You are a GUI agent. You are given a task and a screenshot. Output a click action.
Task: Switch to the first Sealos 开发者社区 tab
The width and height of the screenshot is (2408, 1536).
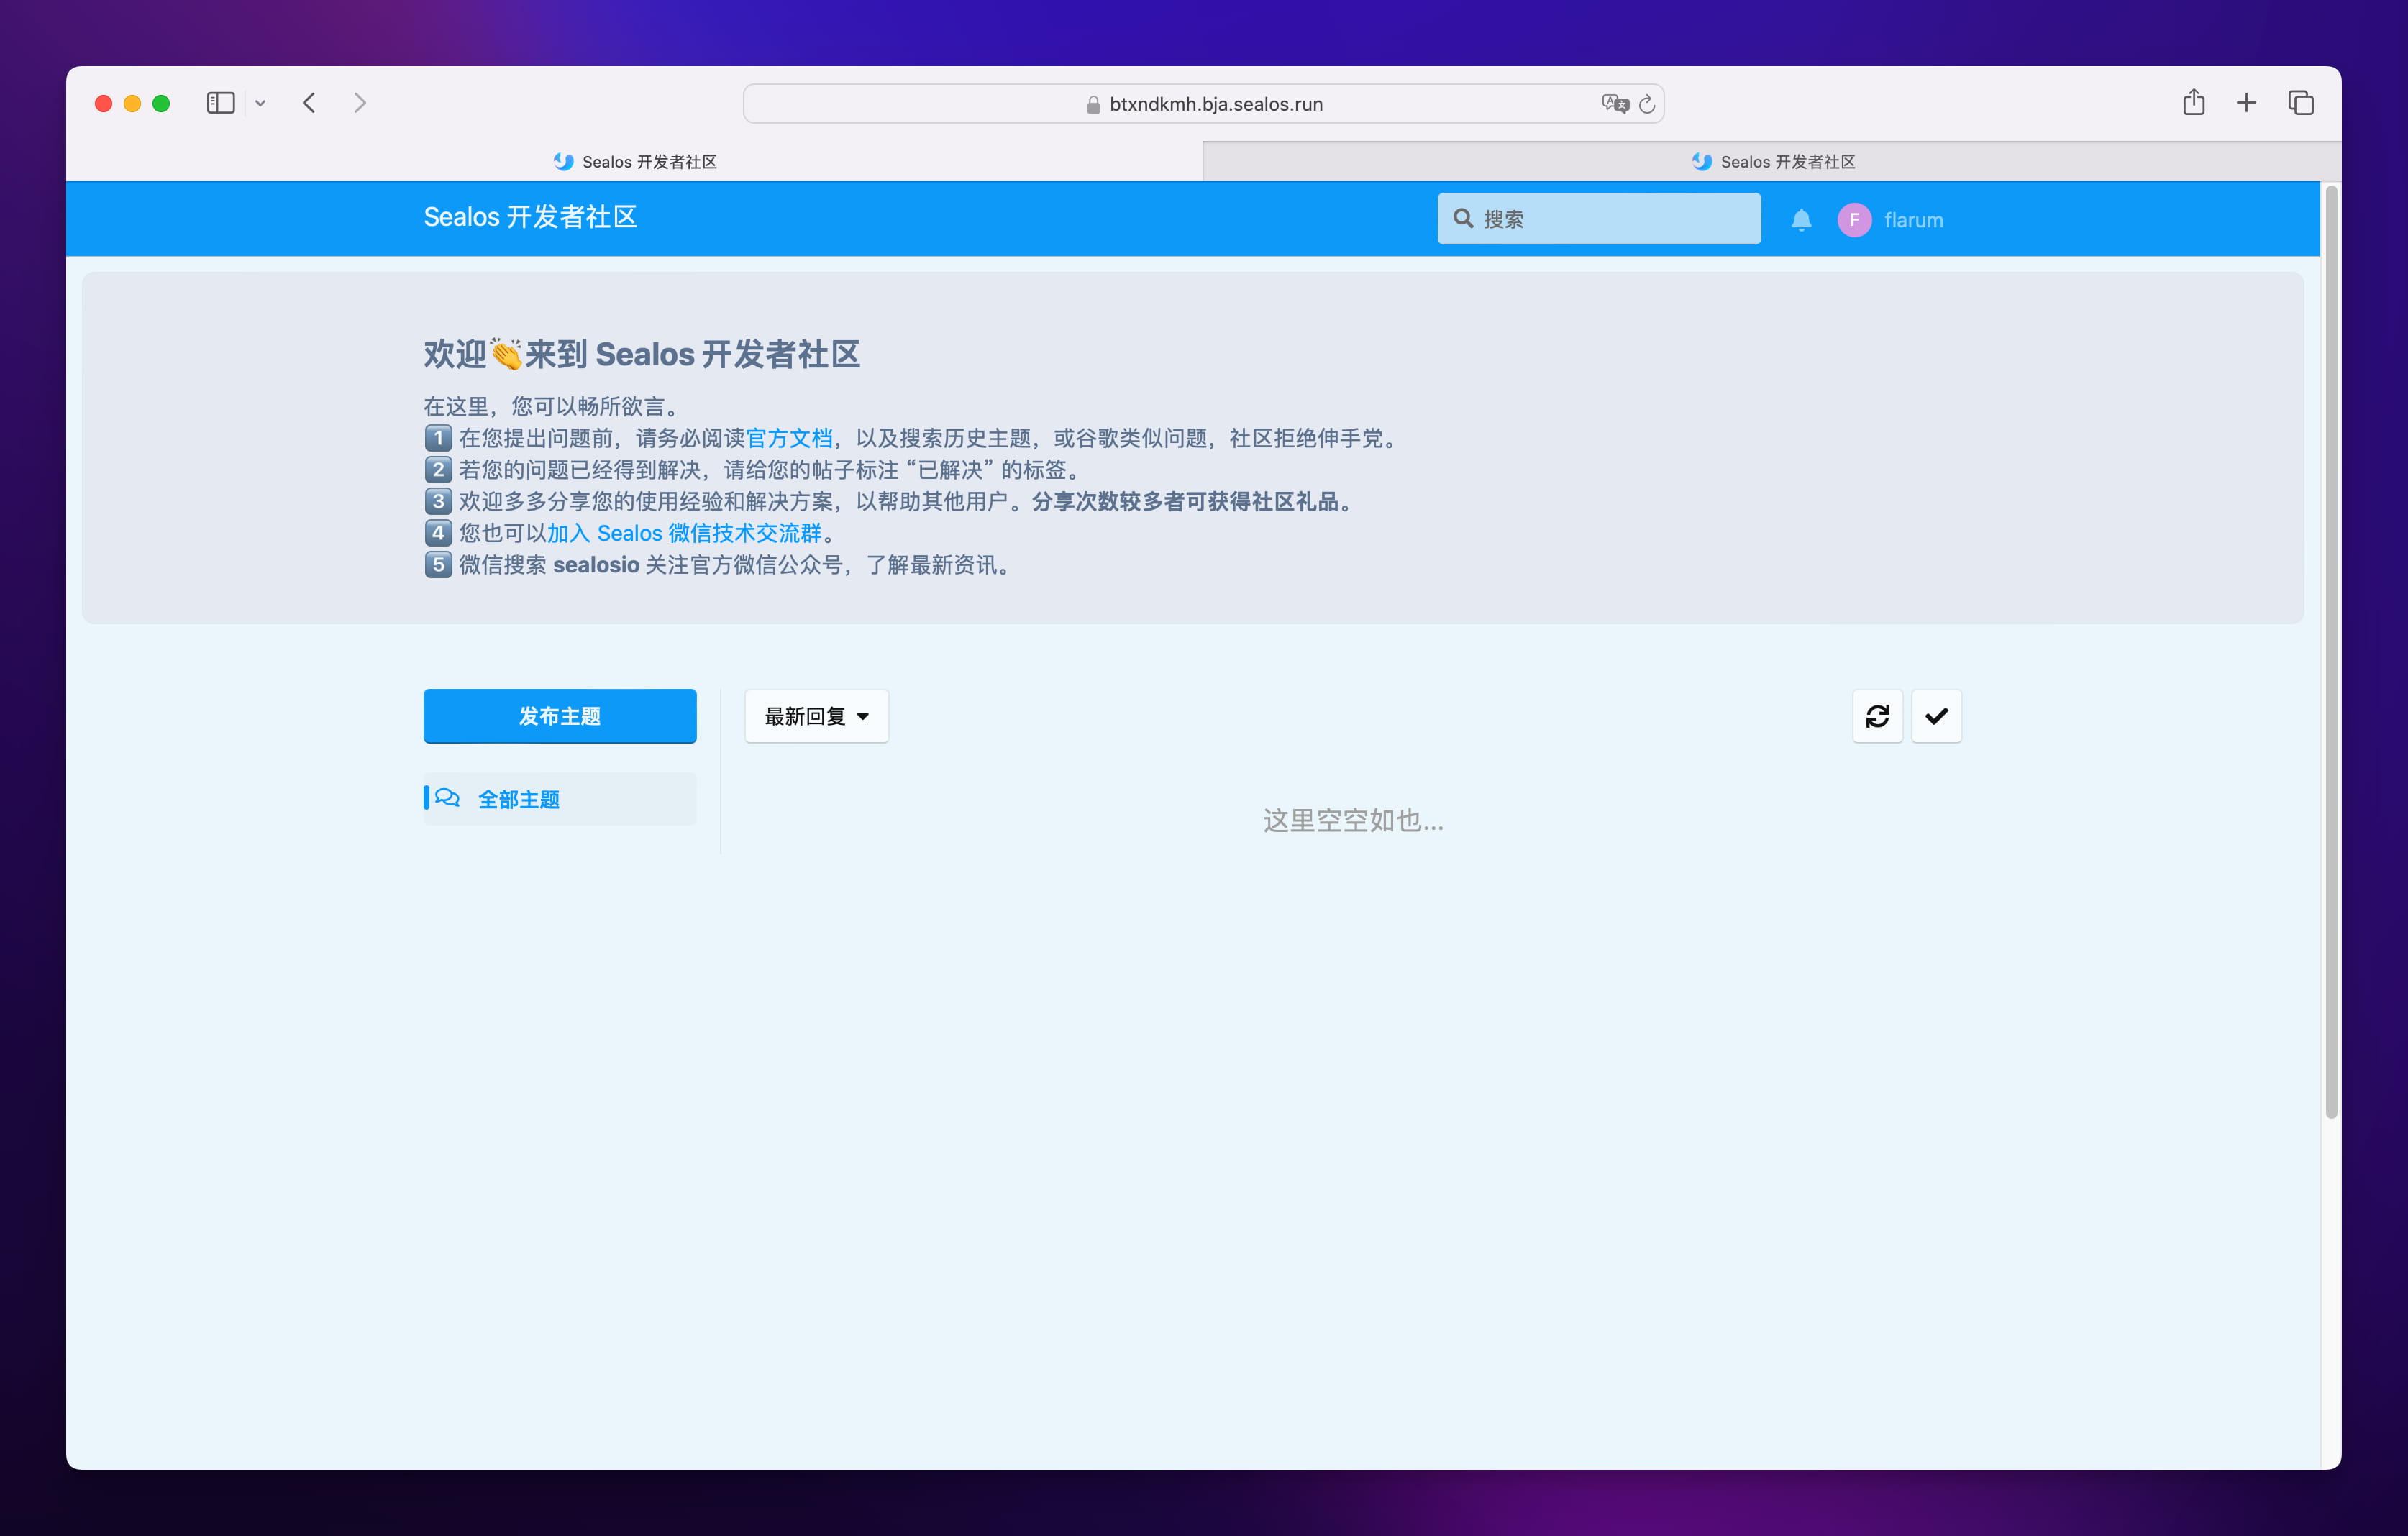click(634, 162)
